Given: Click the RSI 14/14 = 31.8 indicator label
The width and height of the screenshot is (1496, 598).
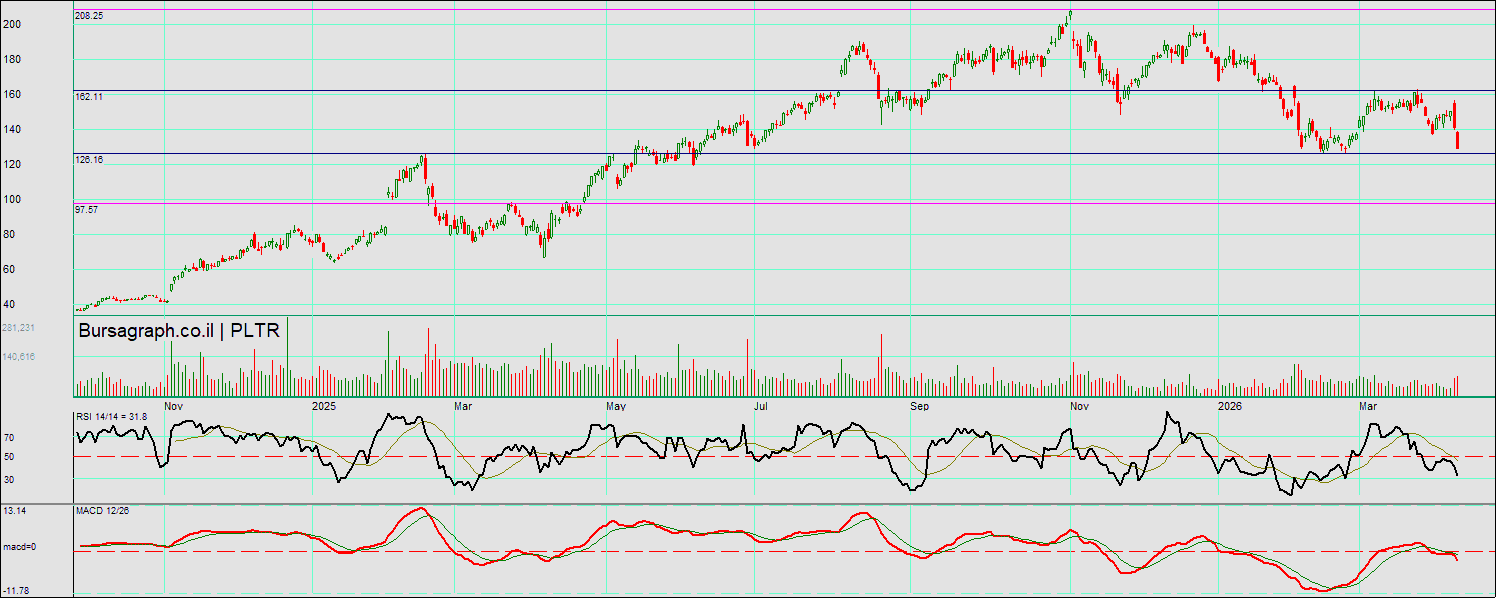Looking at the screenshot, I should click(x=112, y=416).
